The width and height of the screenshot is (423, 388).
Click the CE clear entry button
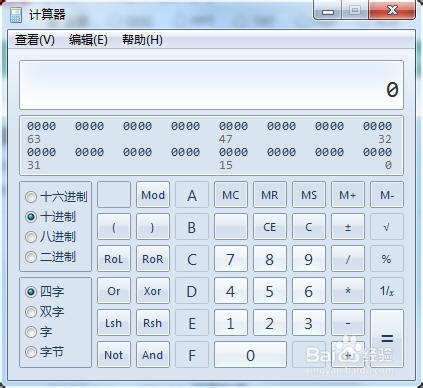click(270, 227)
